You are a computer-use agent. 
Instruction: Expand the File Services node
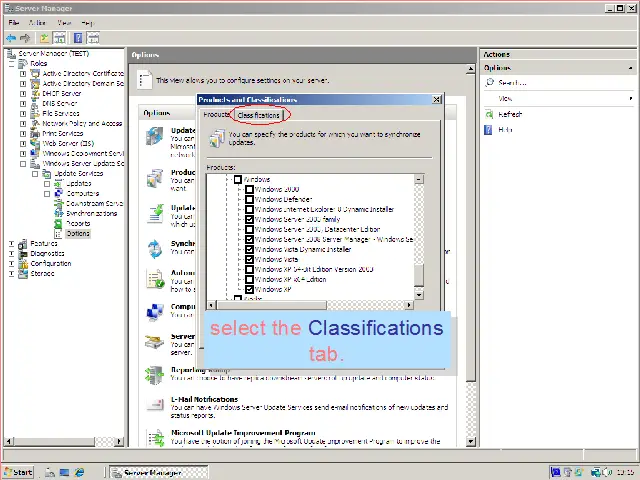[x=23, y=113]
